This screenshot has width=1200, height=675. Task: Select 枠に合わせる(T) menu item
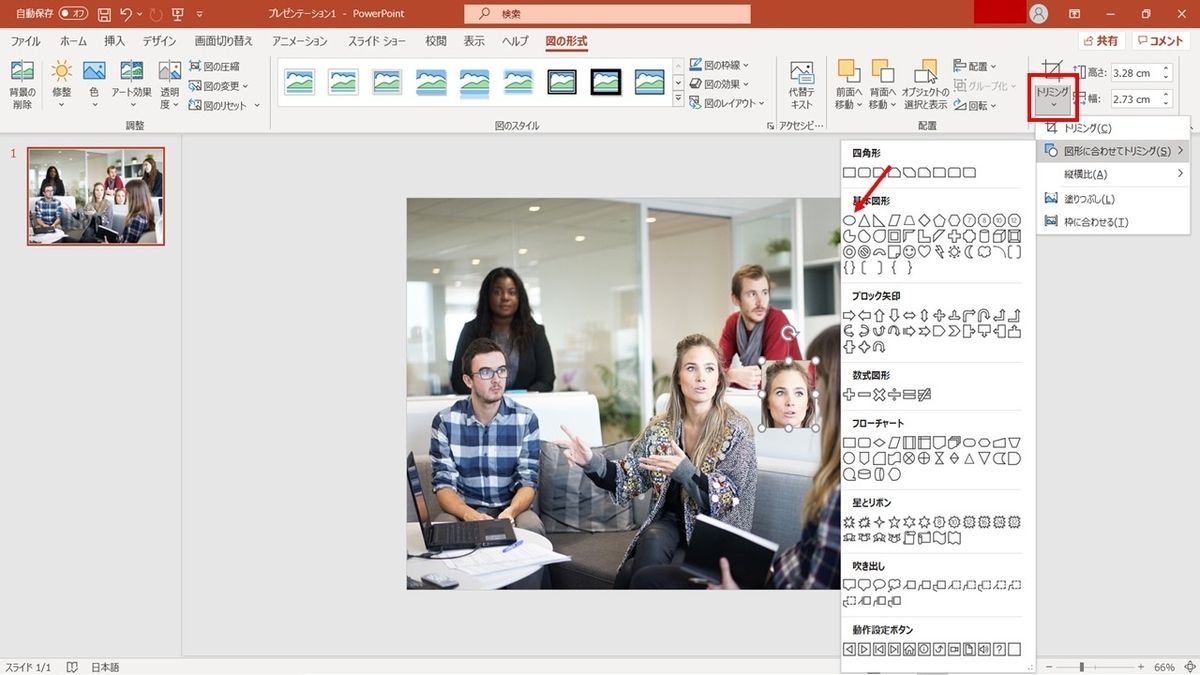click(x=1113, y=221)
